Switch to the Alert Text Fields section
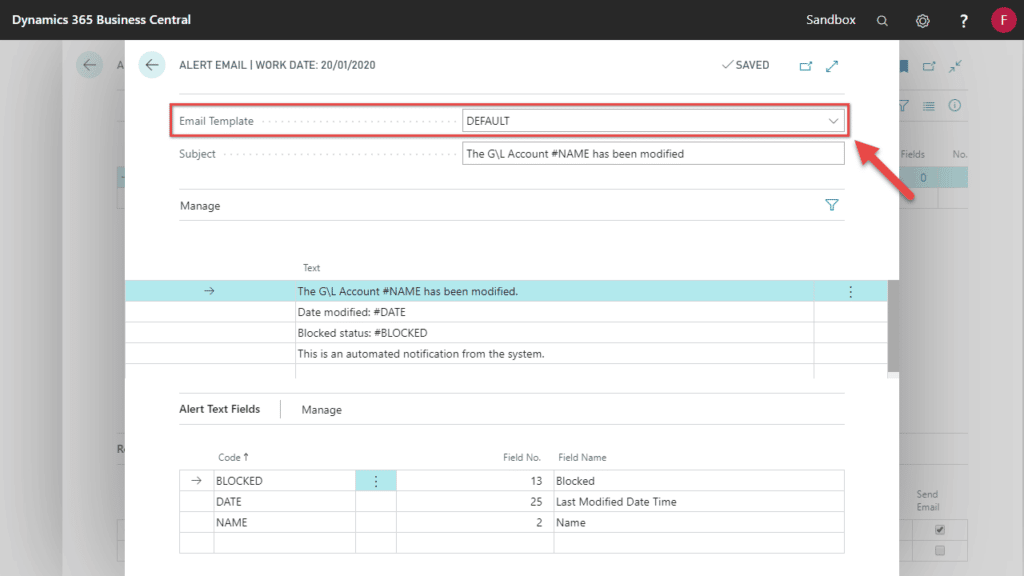Image resolution: width=1024 pixels, height=576 pixels. point(219,409)
